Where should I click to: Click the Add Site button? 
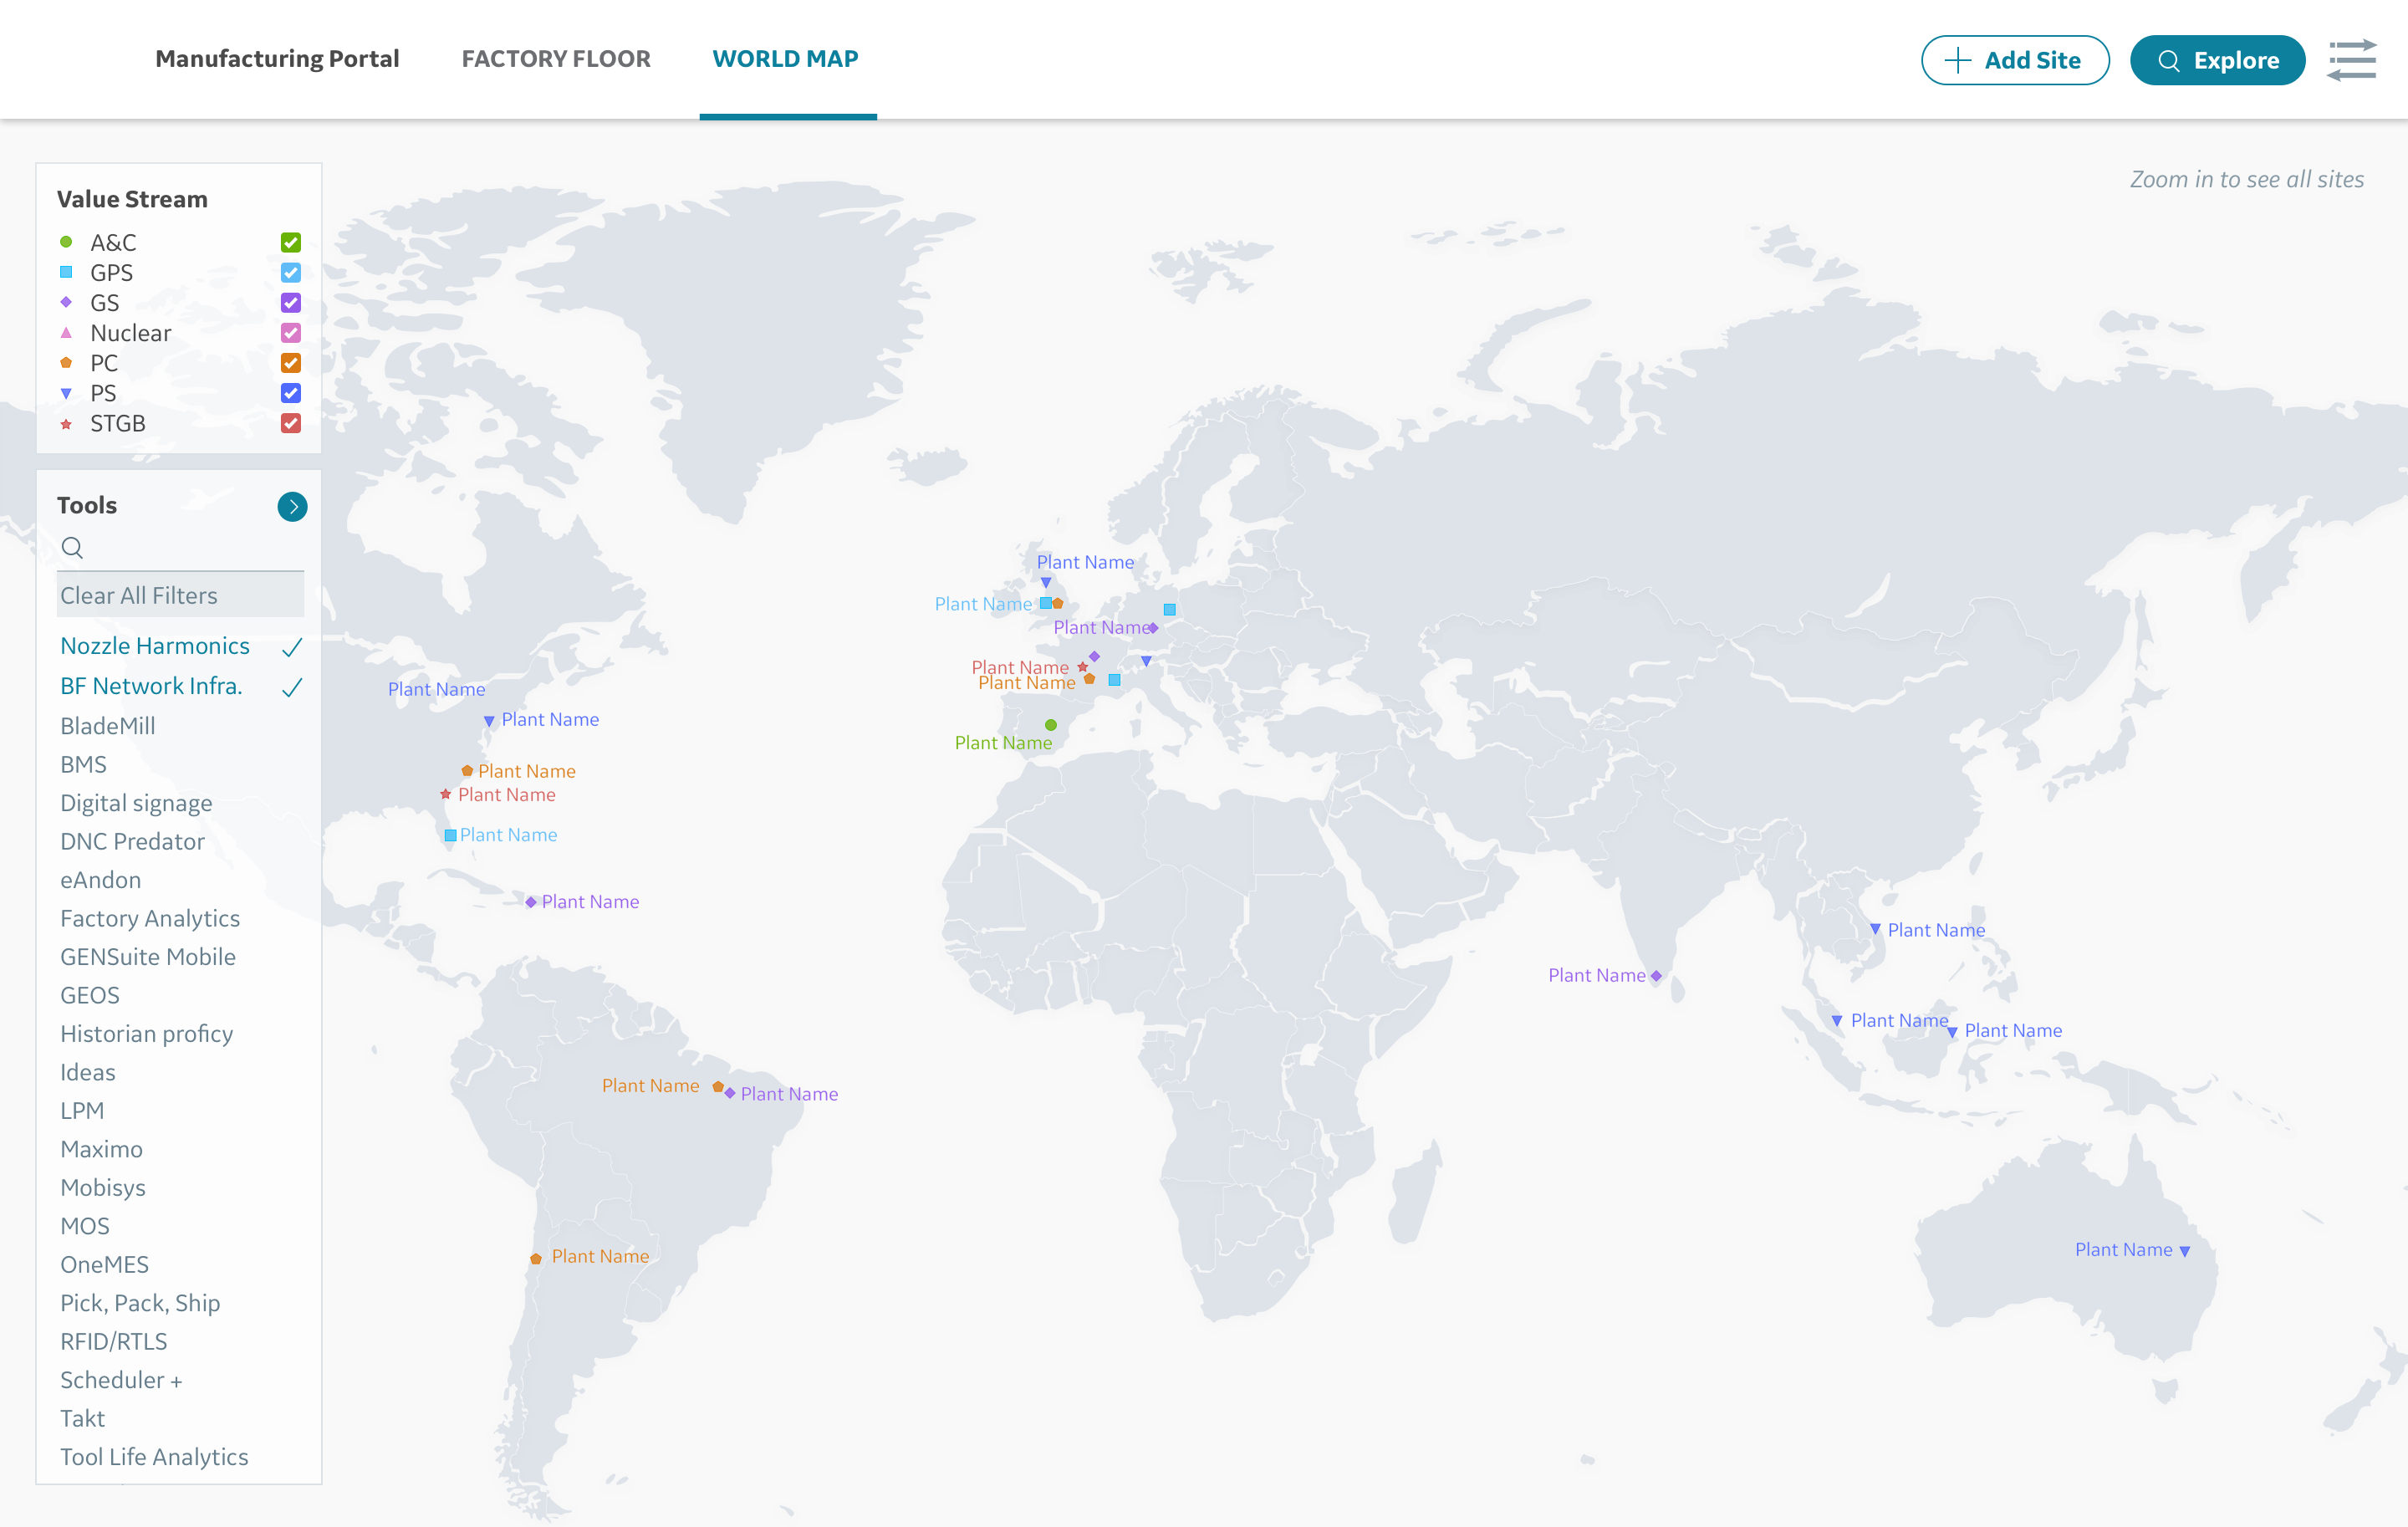(2015, 60)
